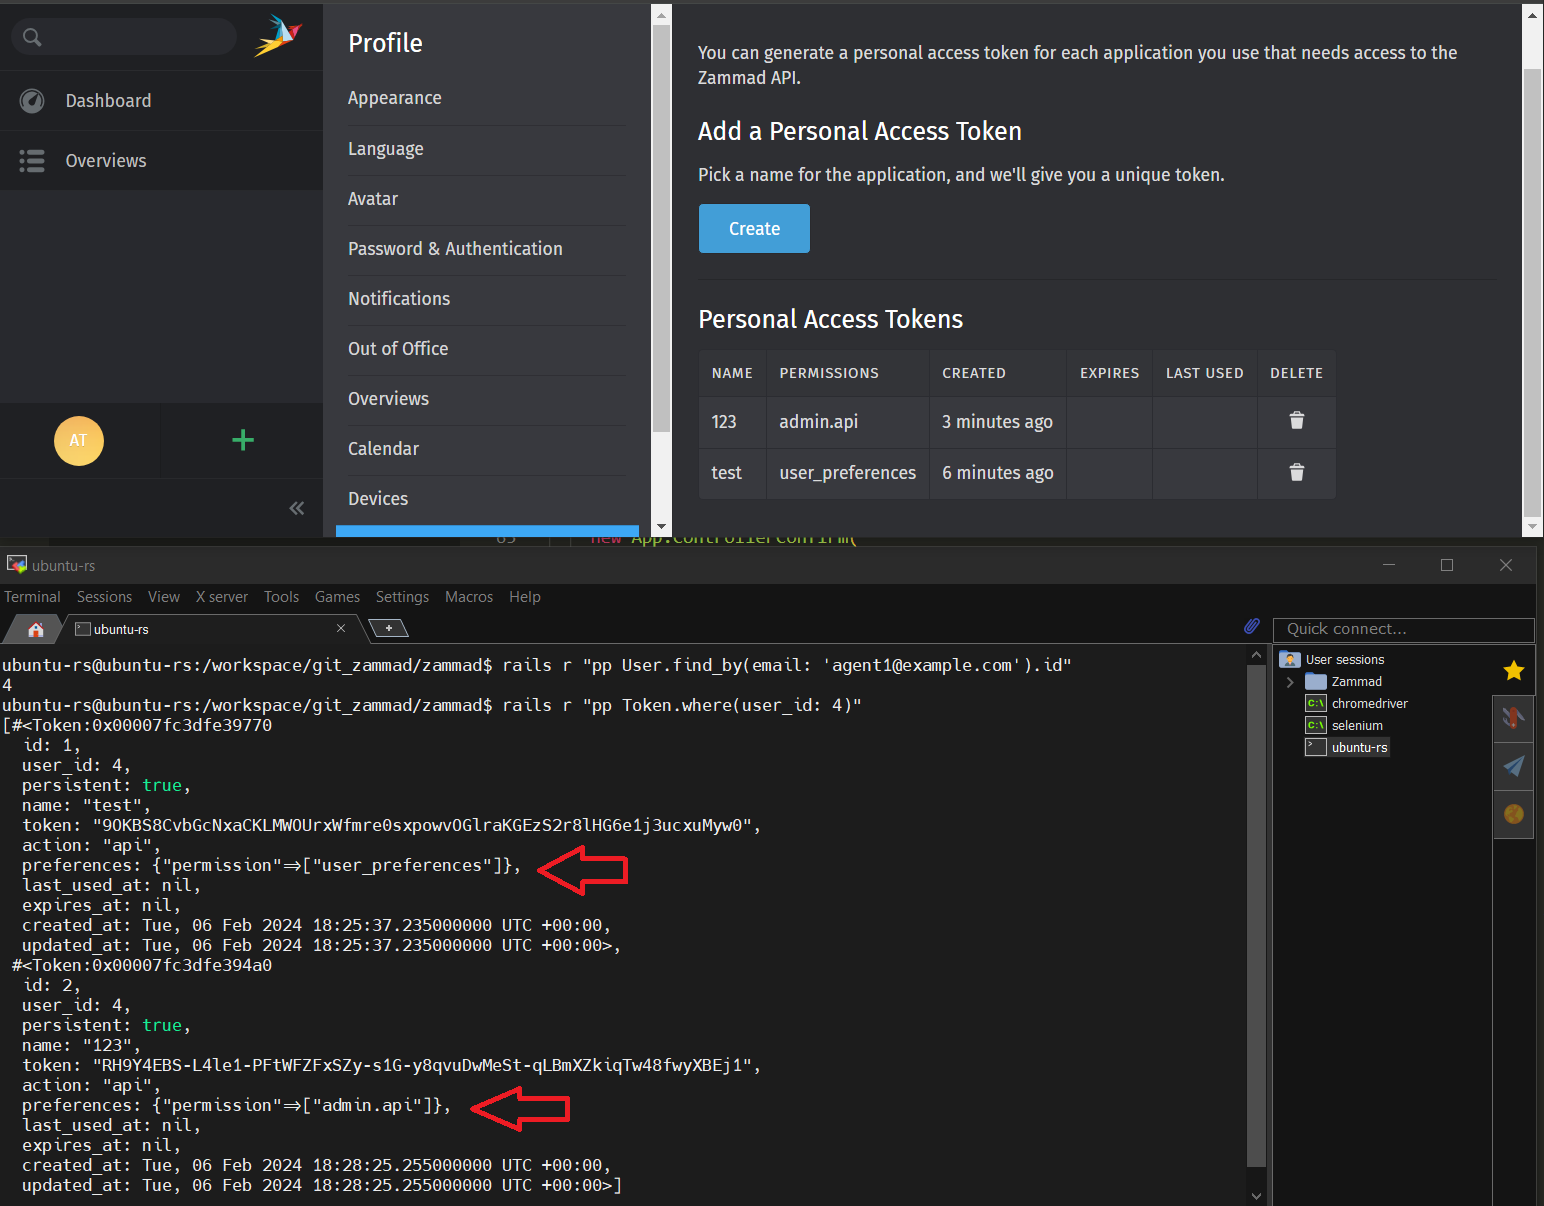Open Notifications profile settings
Viewport: 1544px width, 1206px height.
tap(399, 299)
